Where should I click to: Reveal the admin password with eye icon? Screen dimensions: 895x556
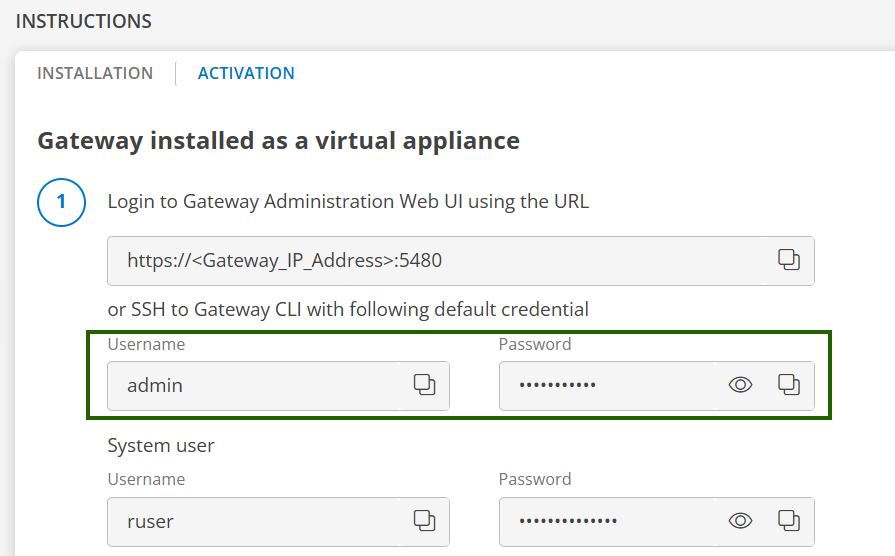tap(740, 384)
